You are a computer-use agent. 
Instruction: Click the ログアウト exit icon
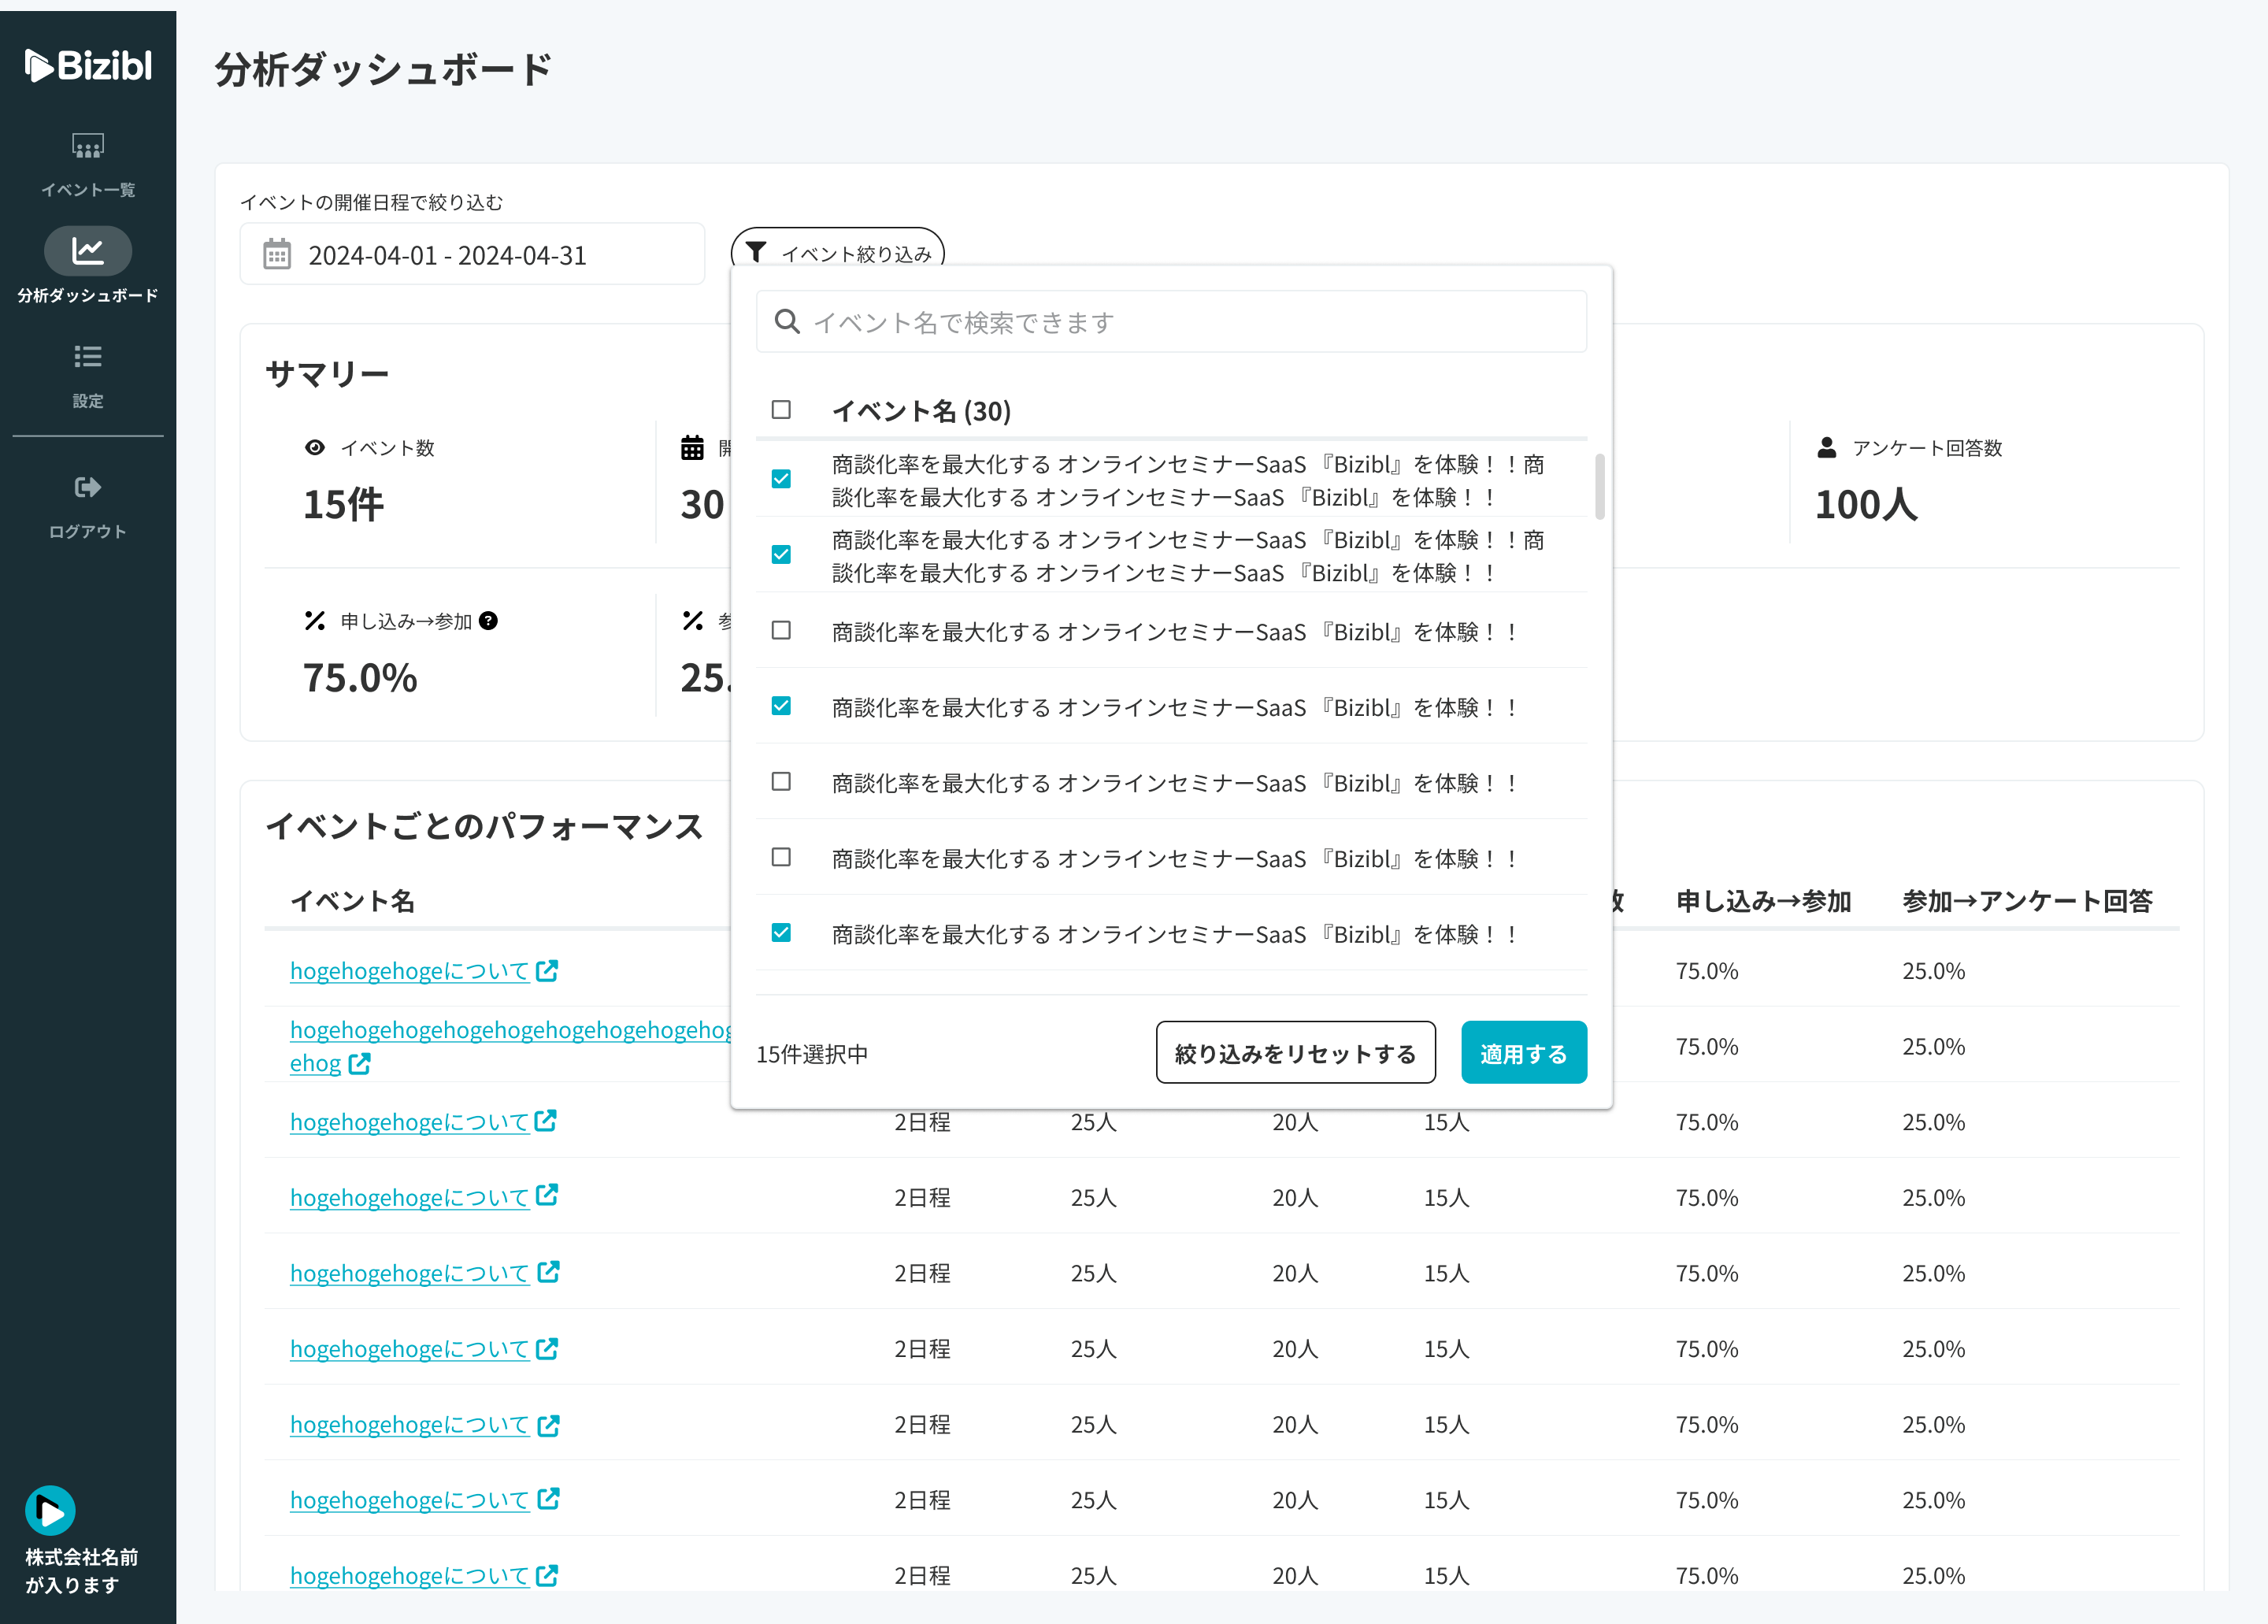[88, 488]
